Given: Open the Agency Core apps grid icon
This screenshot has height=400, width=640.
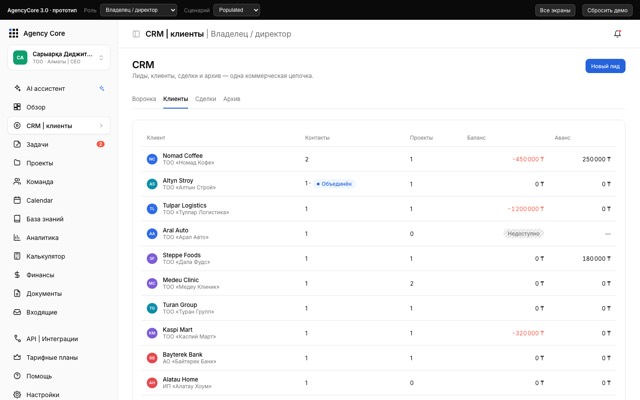Looking at the screenshot, I should point(13,33).
